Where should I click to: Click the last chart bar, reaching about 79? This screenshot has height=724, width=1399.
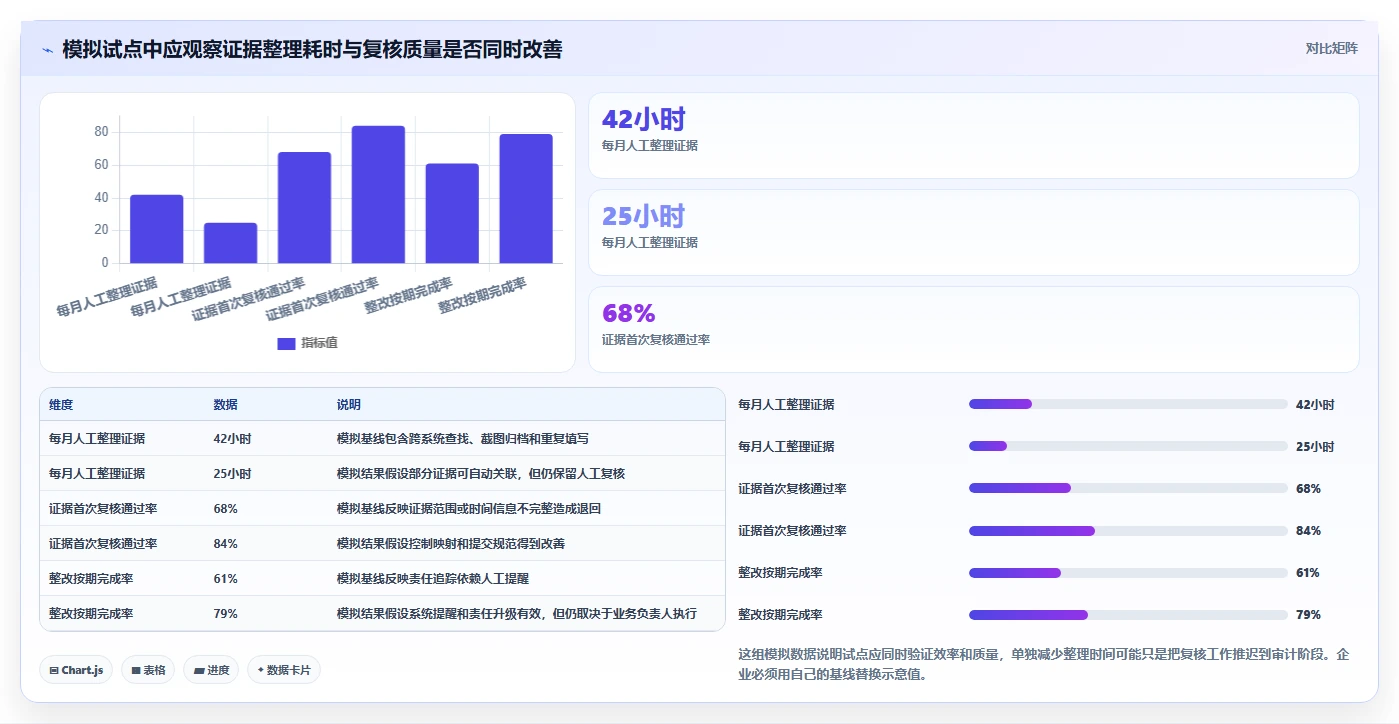pyautogui.click(x=526, y=199)
